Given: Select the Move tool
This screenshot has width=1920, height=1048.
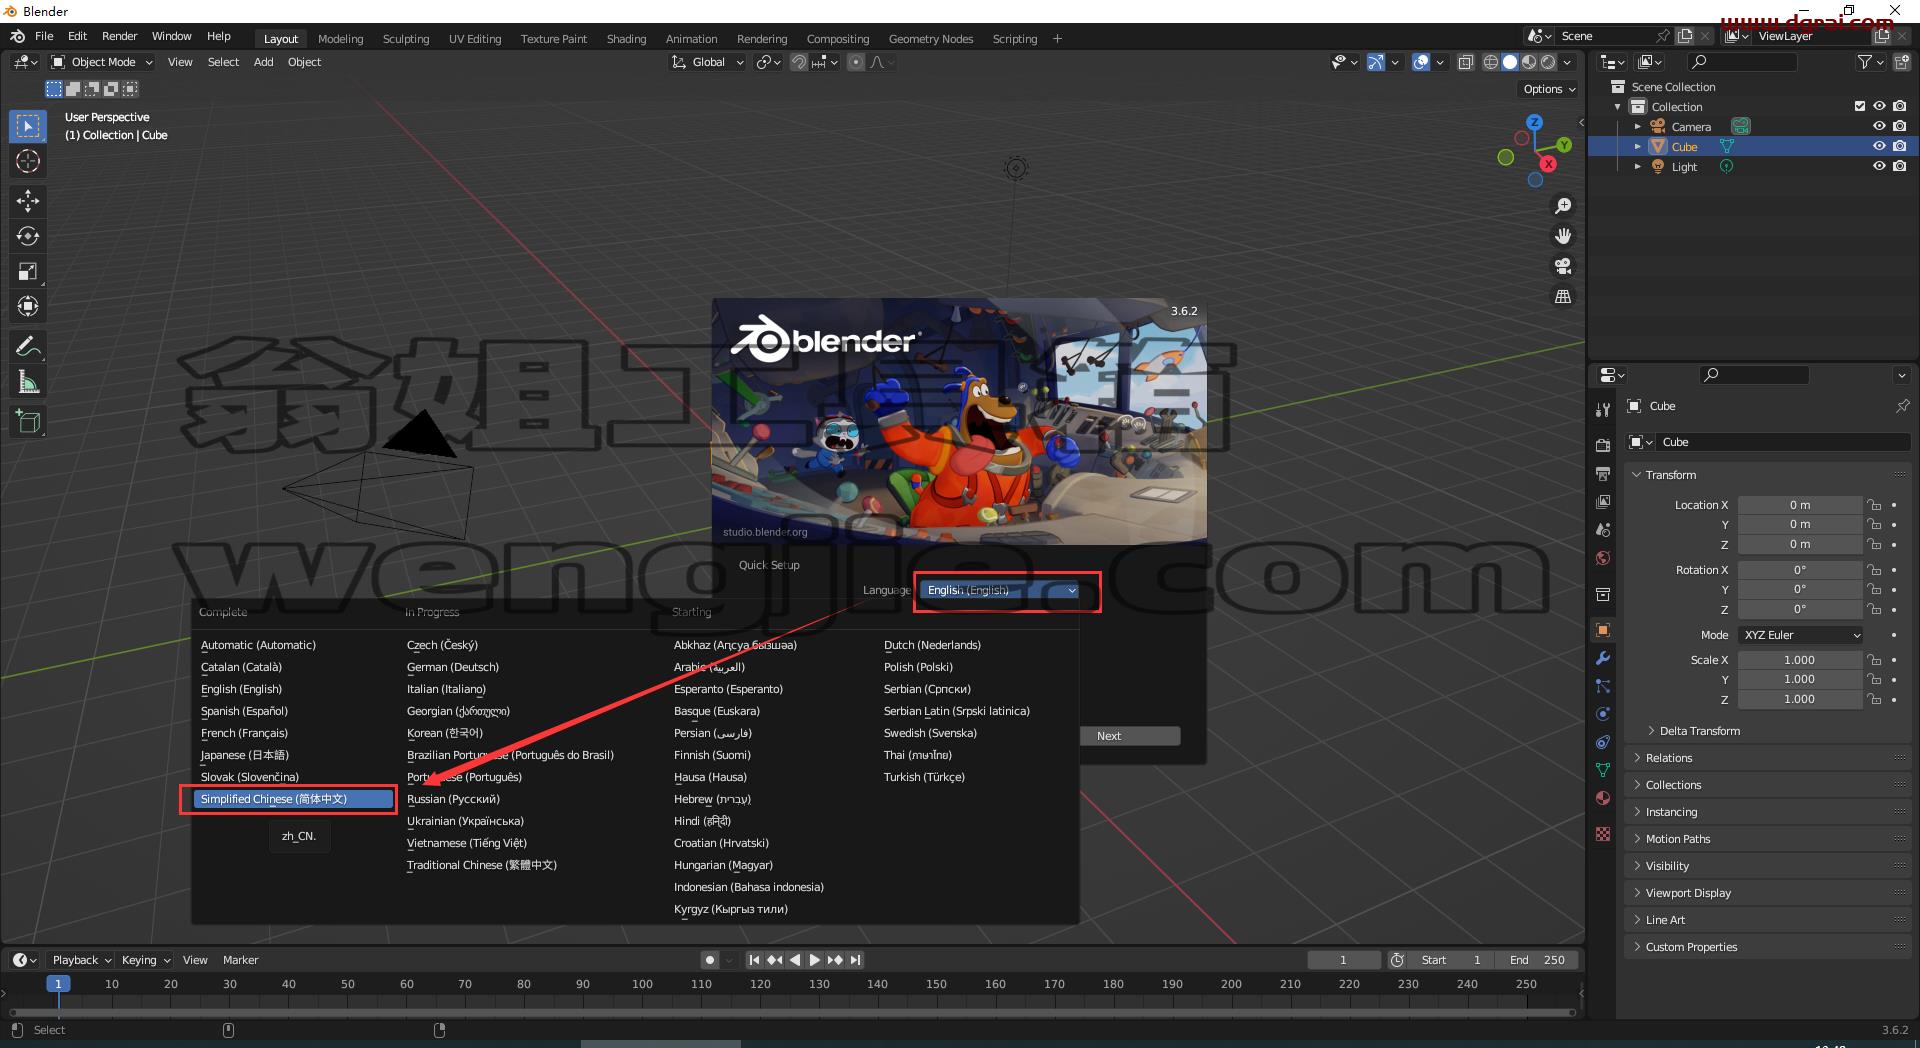Looking at the screenshot, I should click(28, 201).
